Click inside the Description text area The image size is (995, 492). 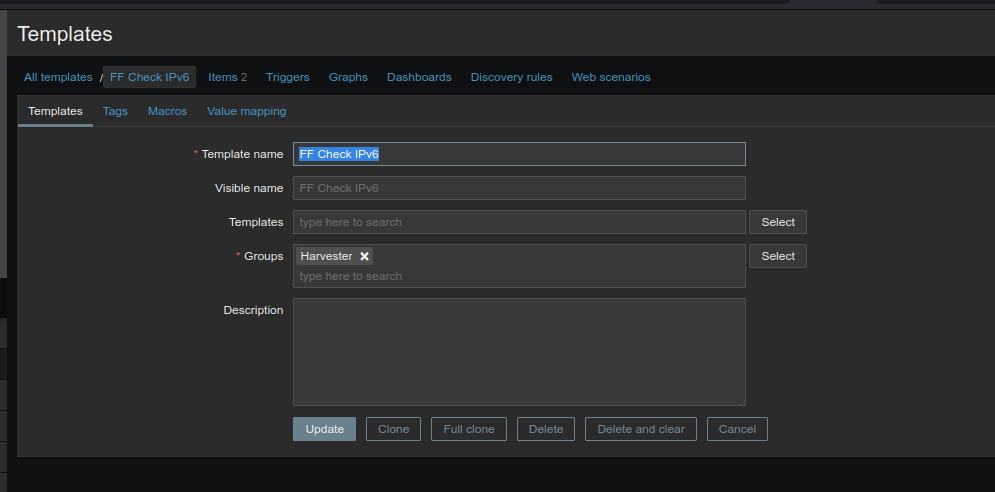(x=518, y=351)
